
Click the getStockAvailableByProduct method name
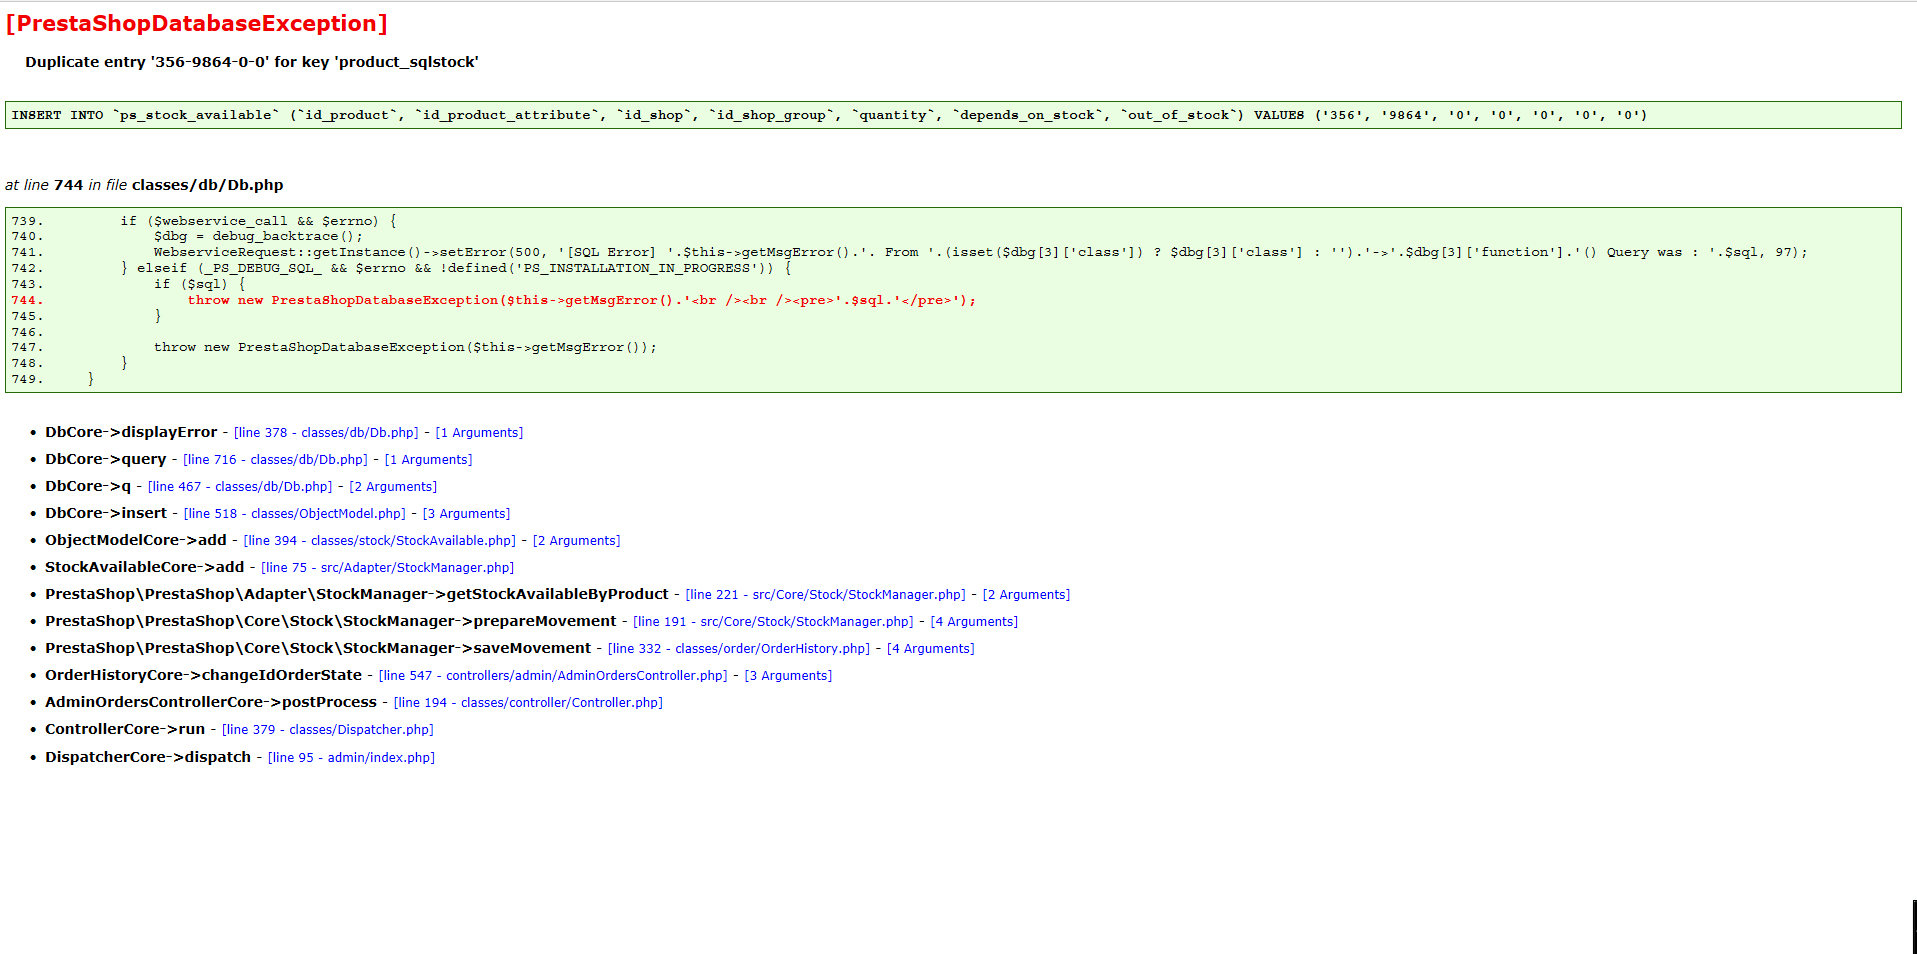357,594
